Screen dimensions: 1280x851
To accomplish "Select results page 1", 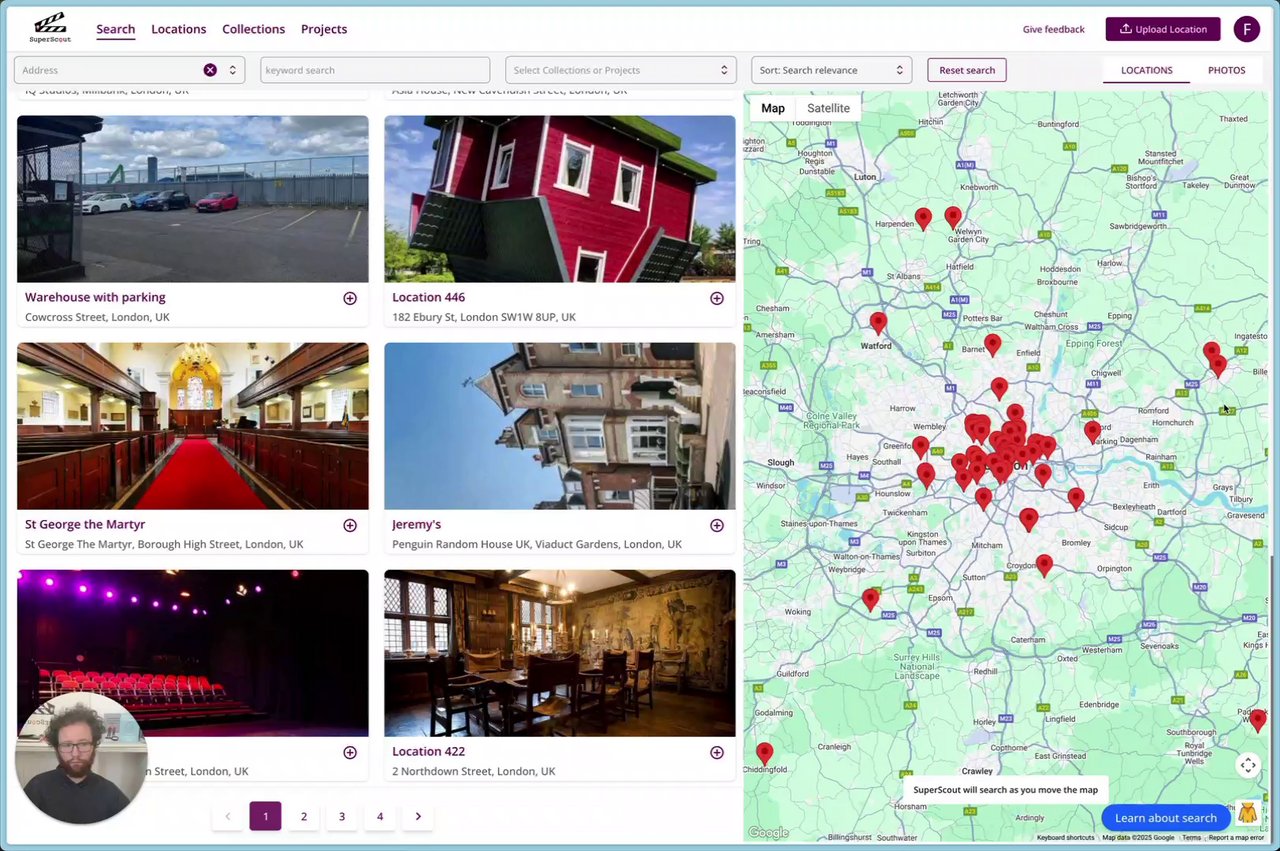I will pyautogui.click(x=265, y=816).
